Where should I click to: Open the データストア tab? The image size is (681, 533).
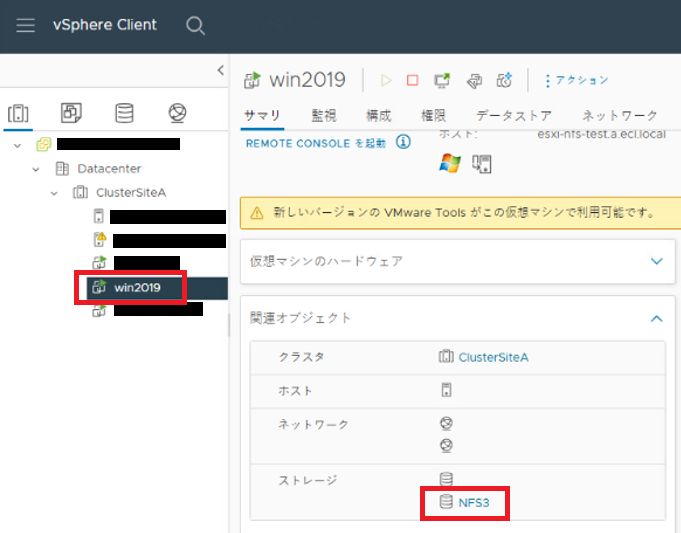(x=512, y=116)
